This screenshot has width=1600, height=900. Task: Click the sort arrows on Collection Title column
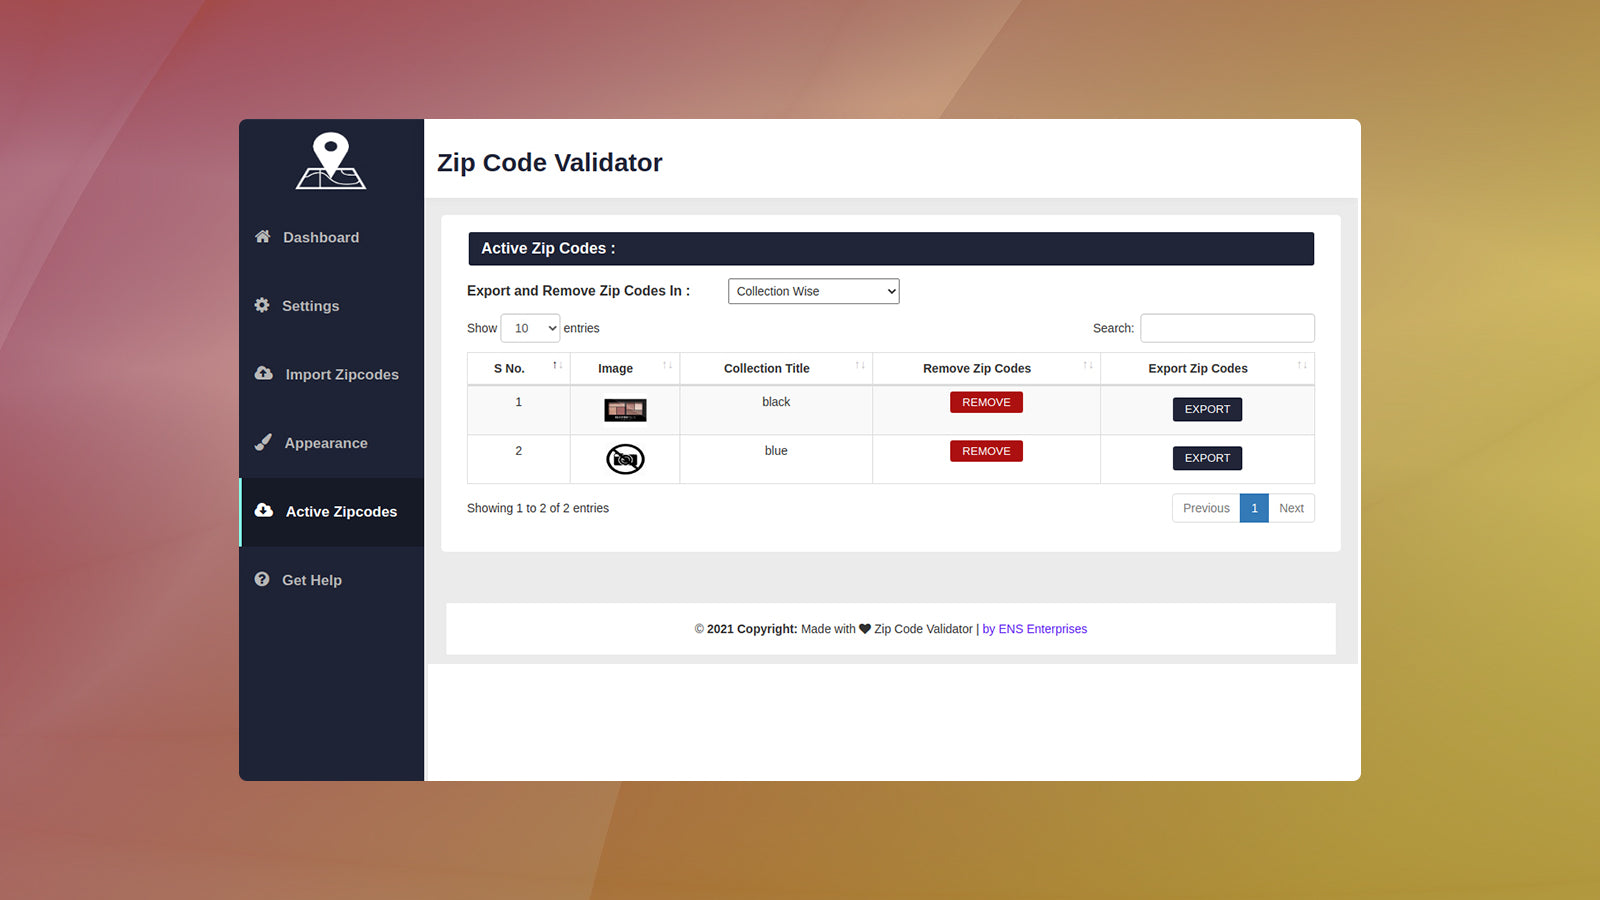tap(861, 367)
